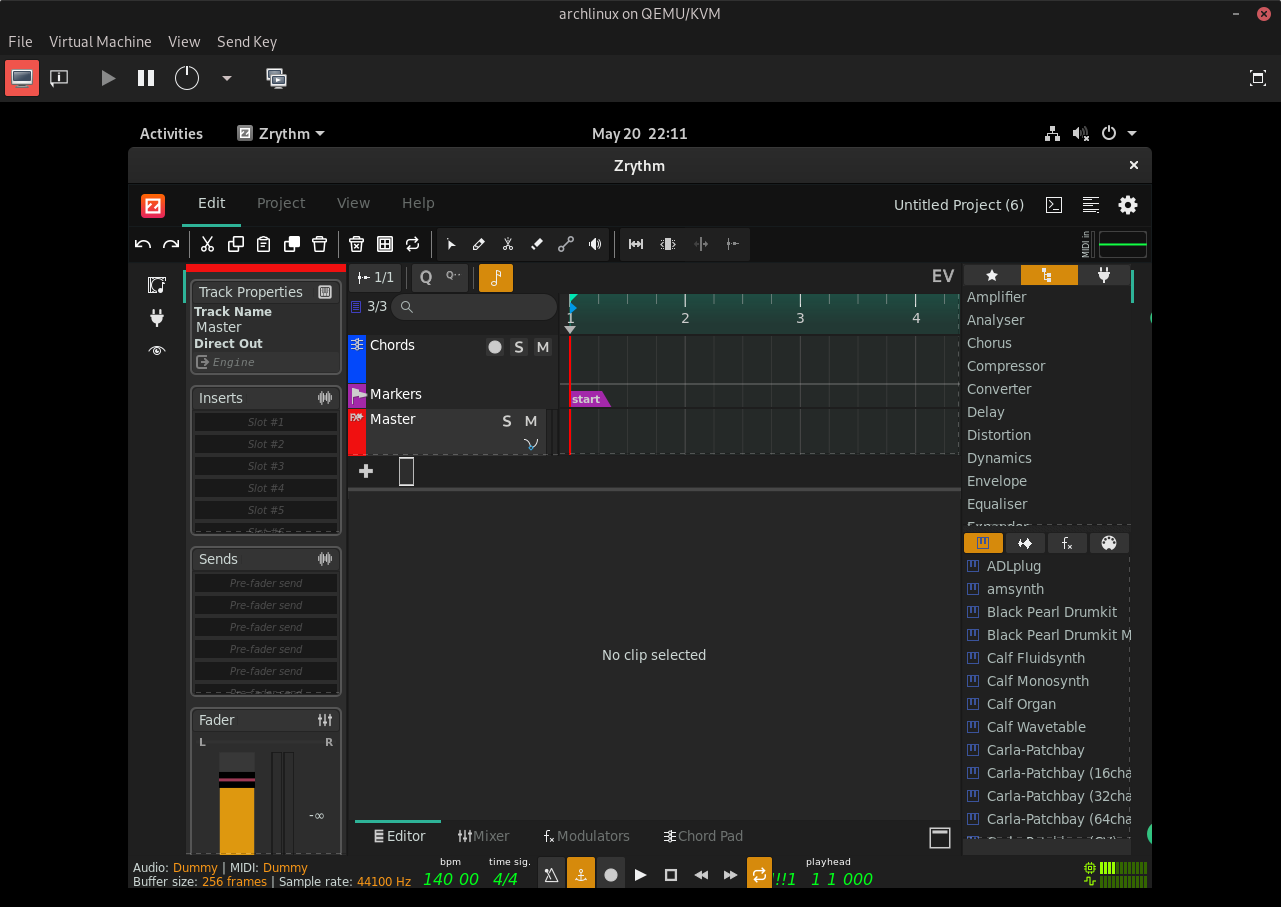This screenshot has width=1281, height=907.
Task: Select the Compressor plugin category
Action: click(x=1006, y=366)
